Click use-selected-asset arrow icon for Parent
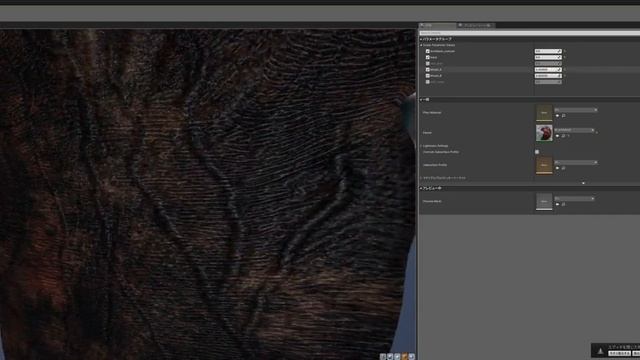Screen dimensions: 640x360 point(558,136)
